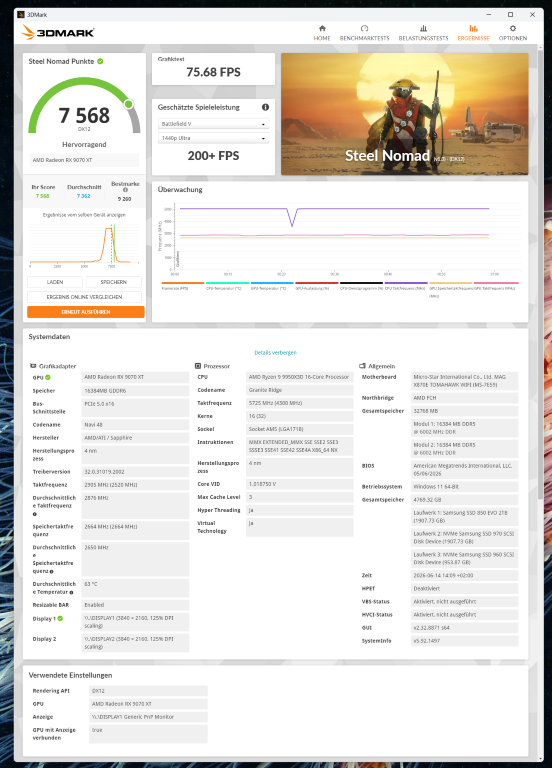Click the Codename value Navi 48

coord(135,425)
